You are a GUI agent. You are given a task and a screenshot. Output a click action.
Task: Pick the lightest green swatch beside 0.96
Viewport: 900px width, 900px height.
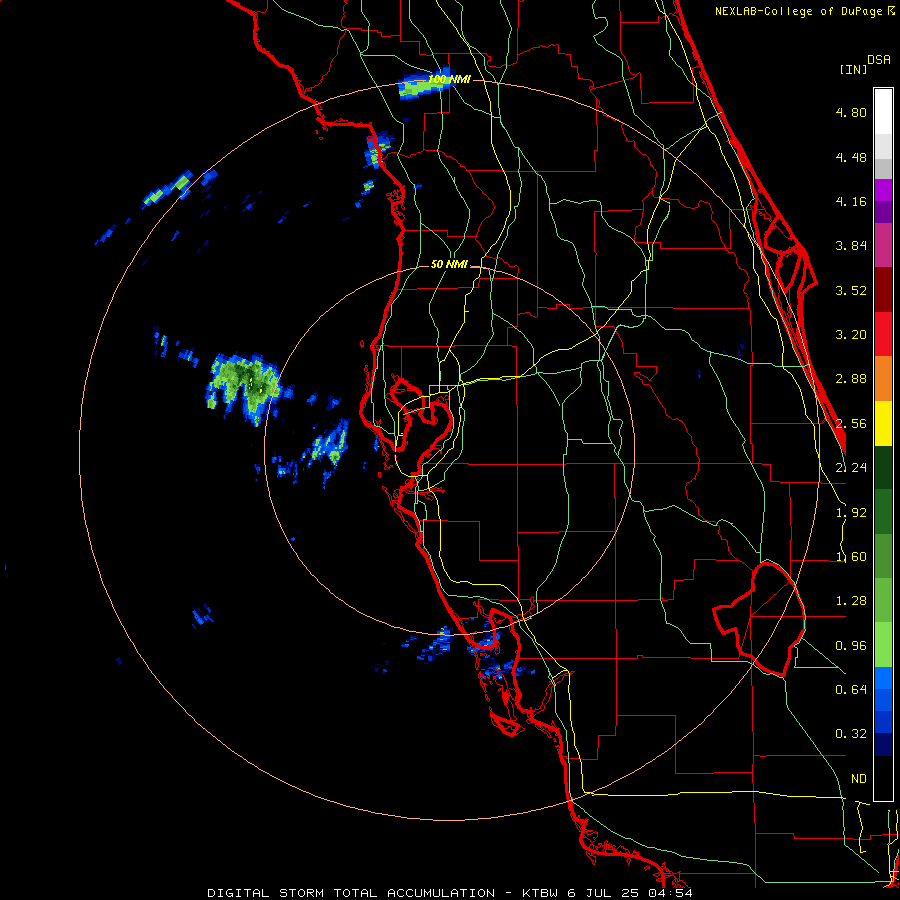pyautogui.click(x=883, y=645)
